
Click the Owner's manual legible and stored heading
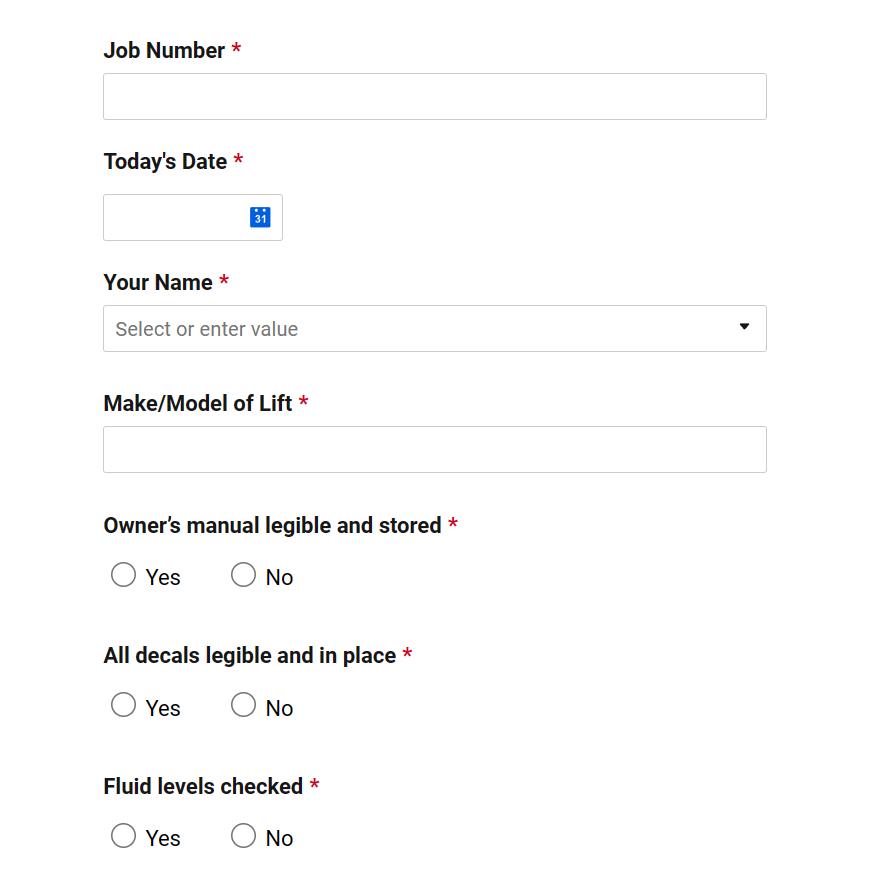coord(272,526)
